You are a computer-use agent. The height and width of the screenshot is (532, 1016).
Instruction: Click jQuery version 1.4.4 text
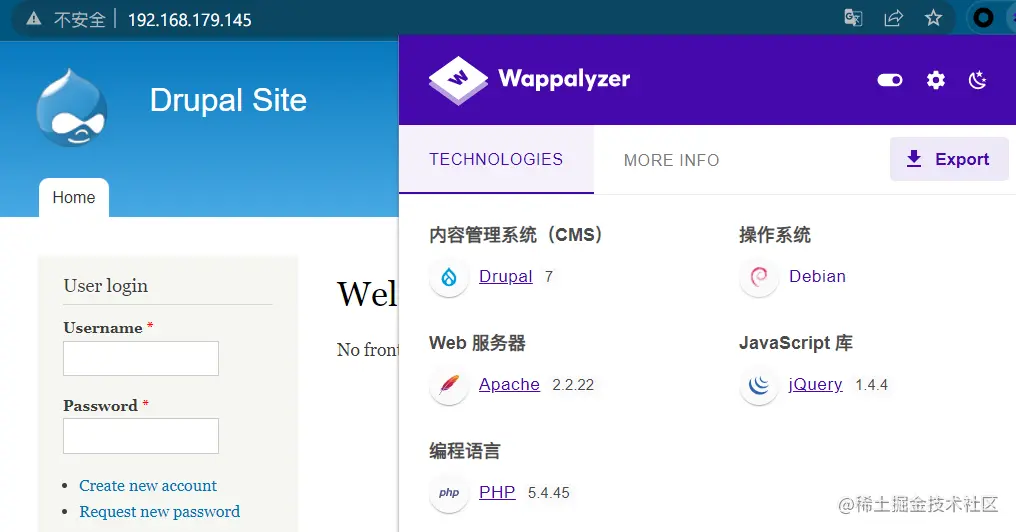click(872, 385)
